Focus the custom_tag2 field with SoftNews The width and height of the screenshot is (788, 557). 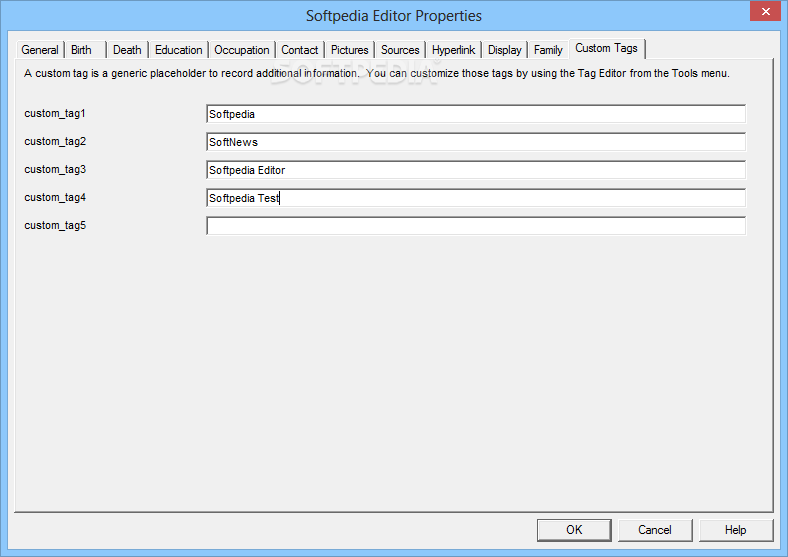[476, 142]
